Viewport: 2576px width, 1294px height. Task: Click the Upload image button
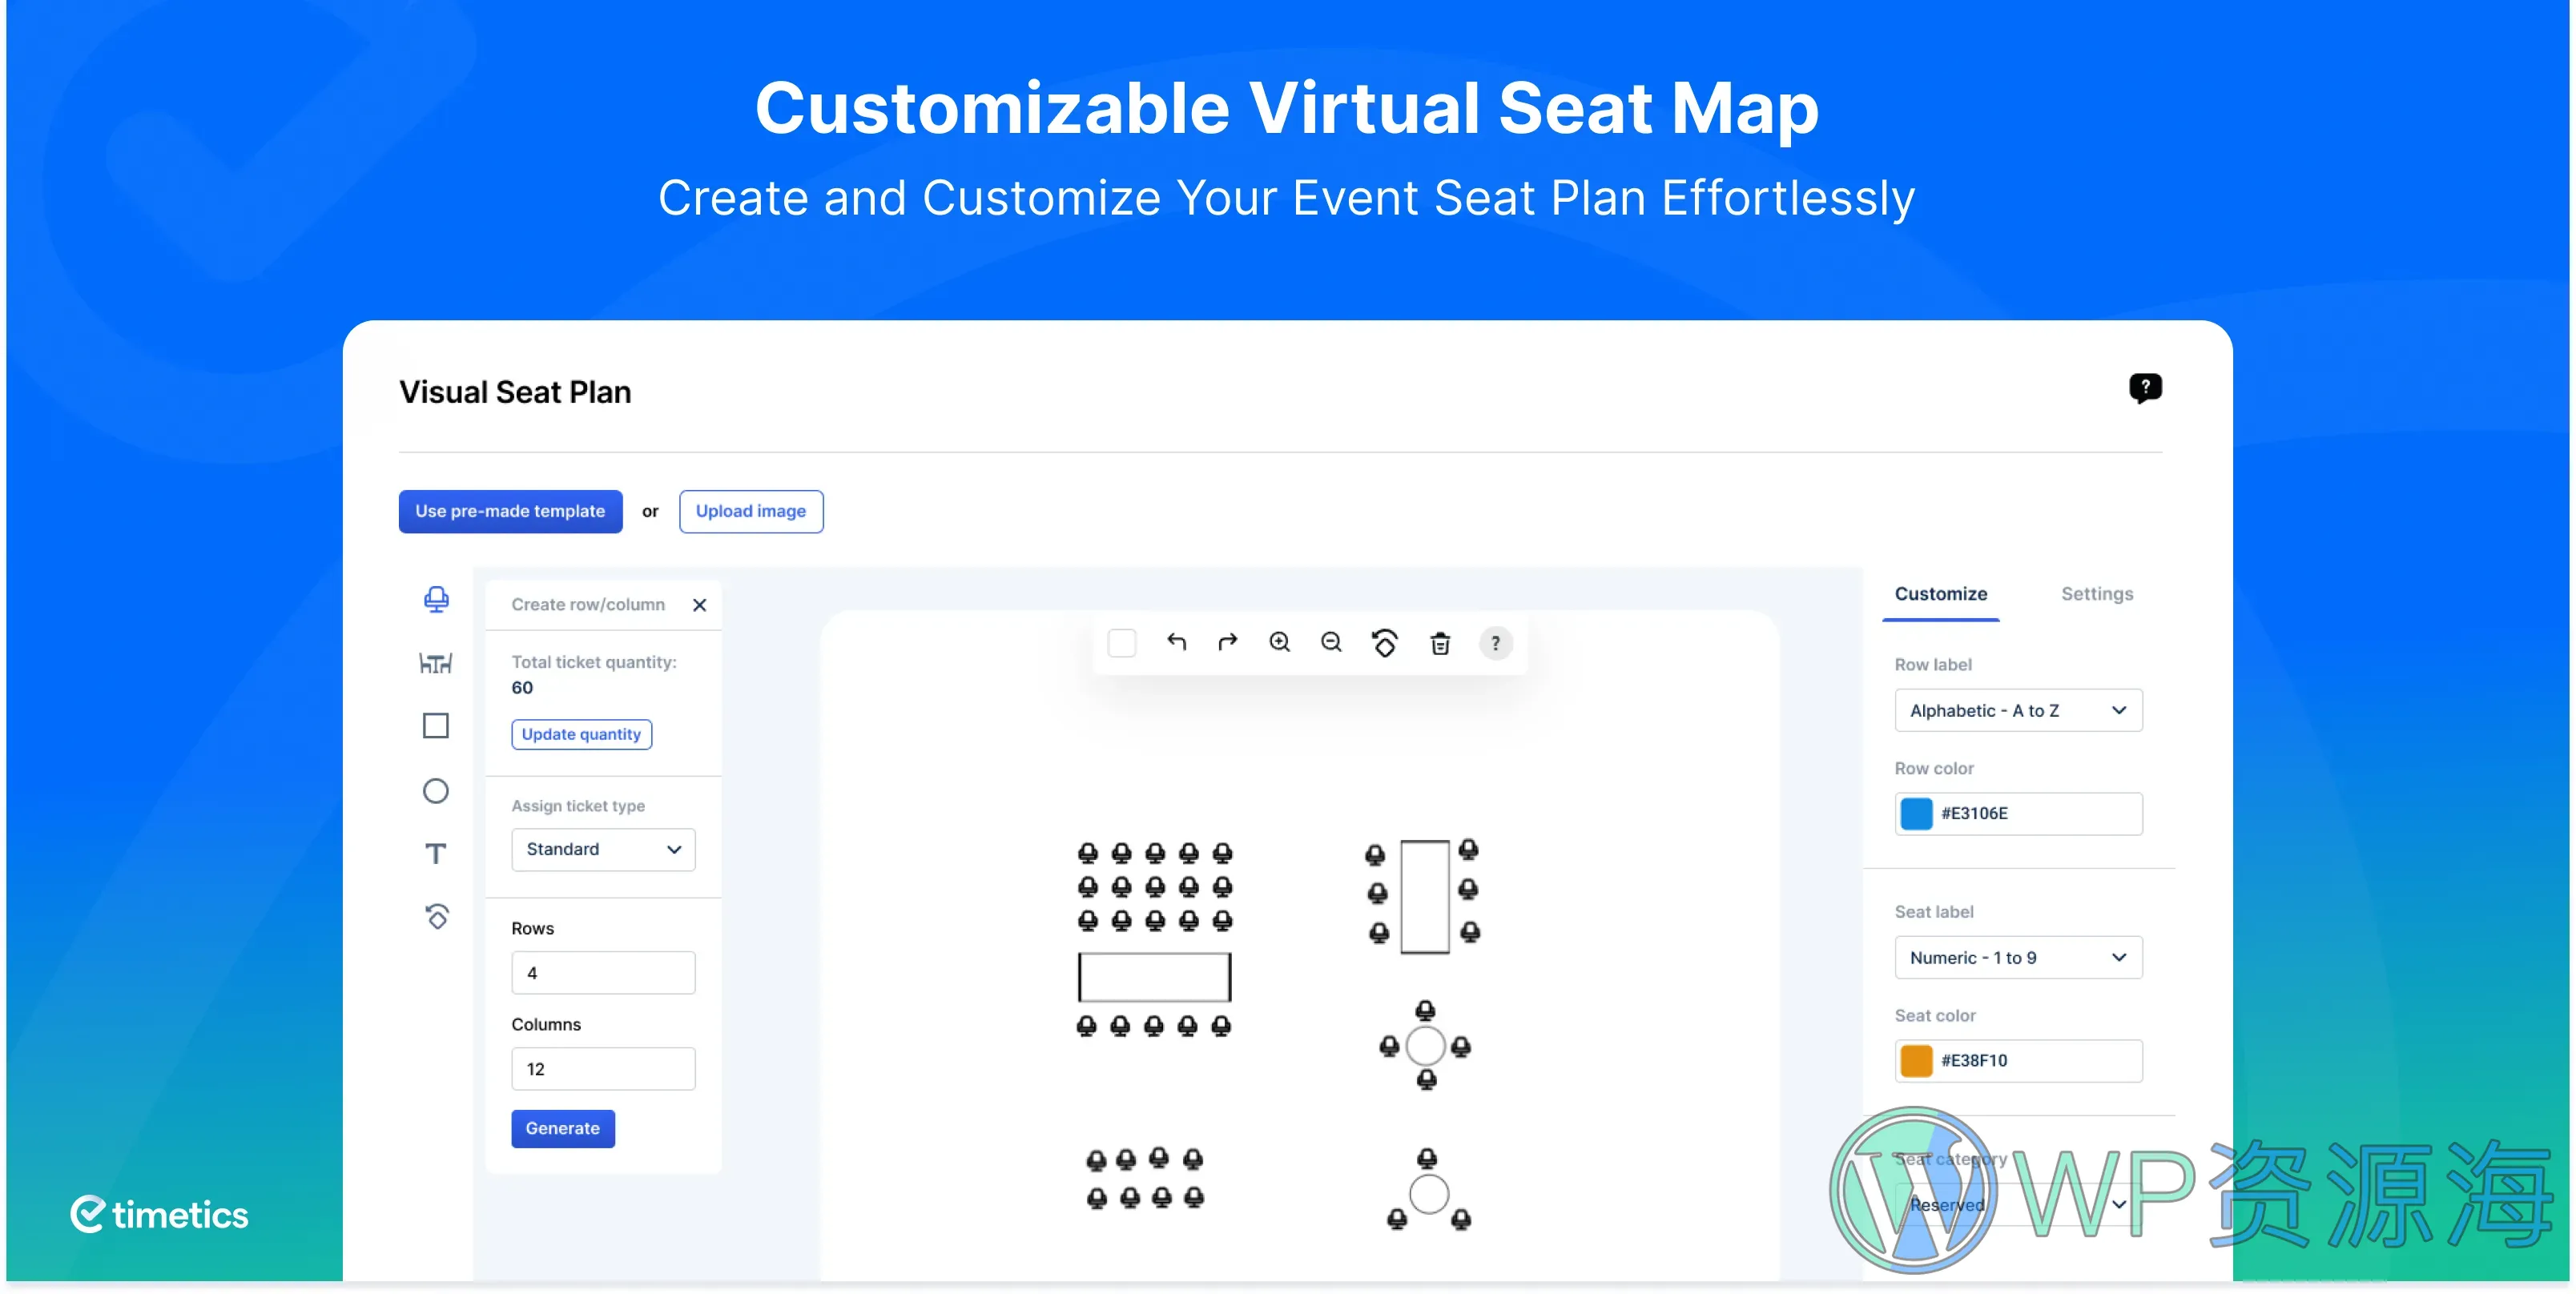[x=751, y=511]
